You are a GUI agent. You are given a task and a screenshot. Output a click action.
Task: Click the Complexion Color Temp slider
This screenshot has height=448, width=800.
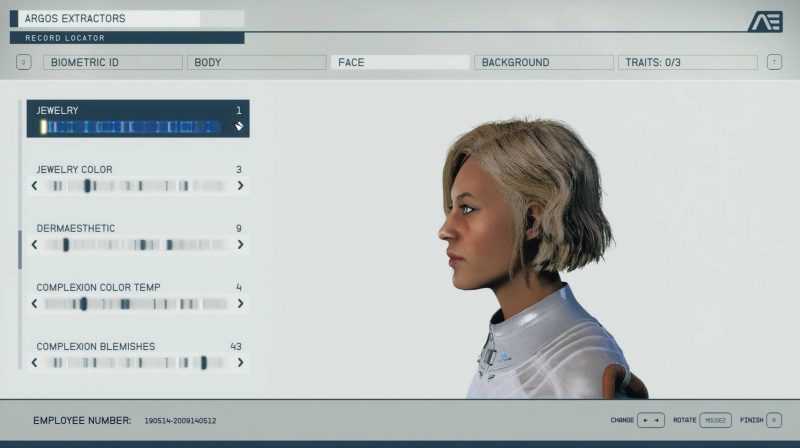136,304
